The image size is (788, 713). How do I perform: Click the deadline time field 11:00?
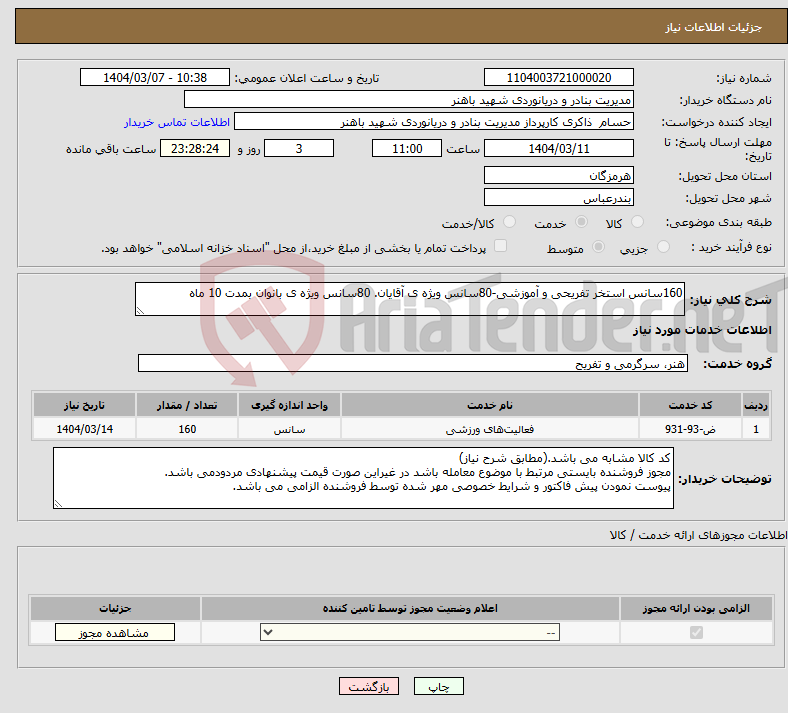click(407, 148)
